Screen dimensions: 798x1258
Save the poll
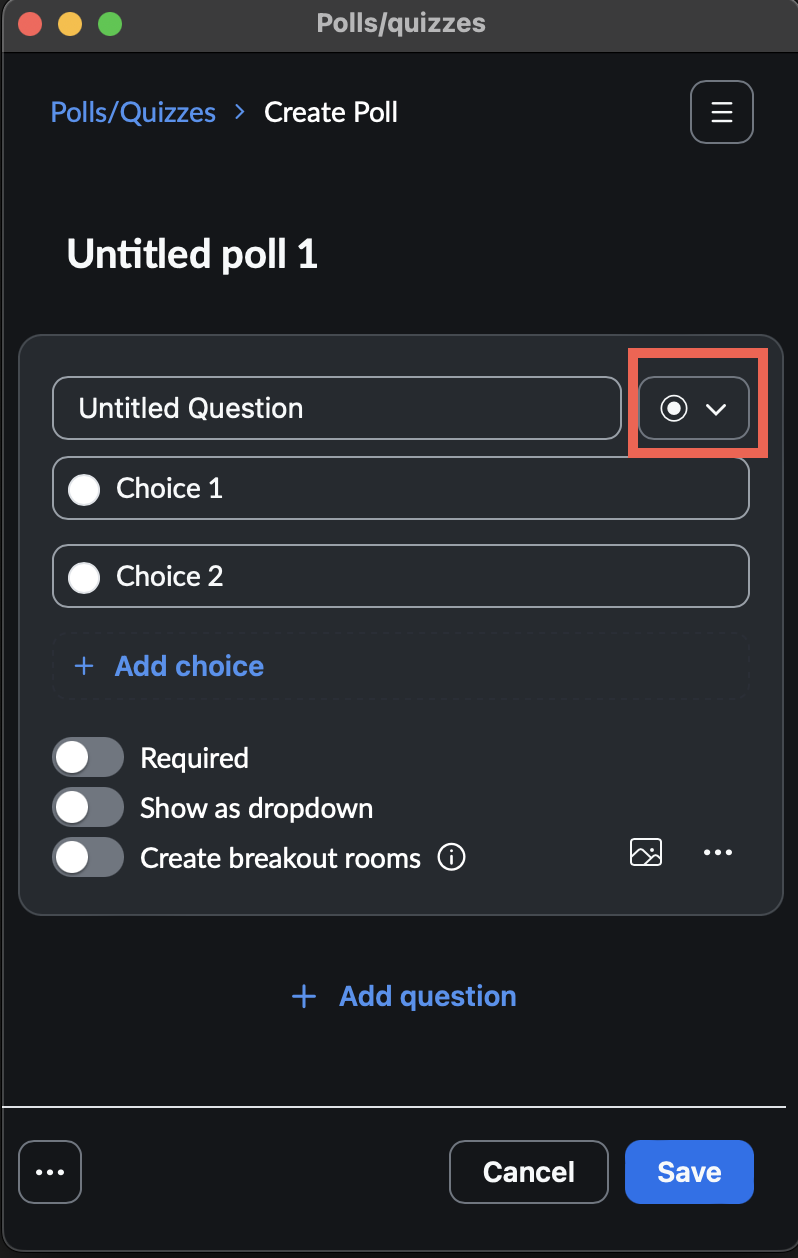pyautogui.click(x=689, y=1171)
